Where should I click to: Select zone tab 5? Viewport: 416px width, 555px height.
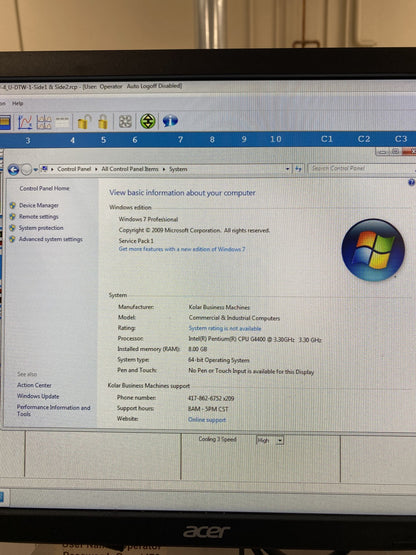(x=103, y=140)
